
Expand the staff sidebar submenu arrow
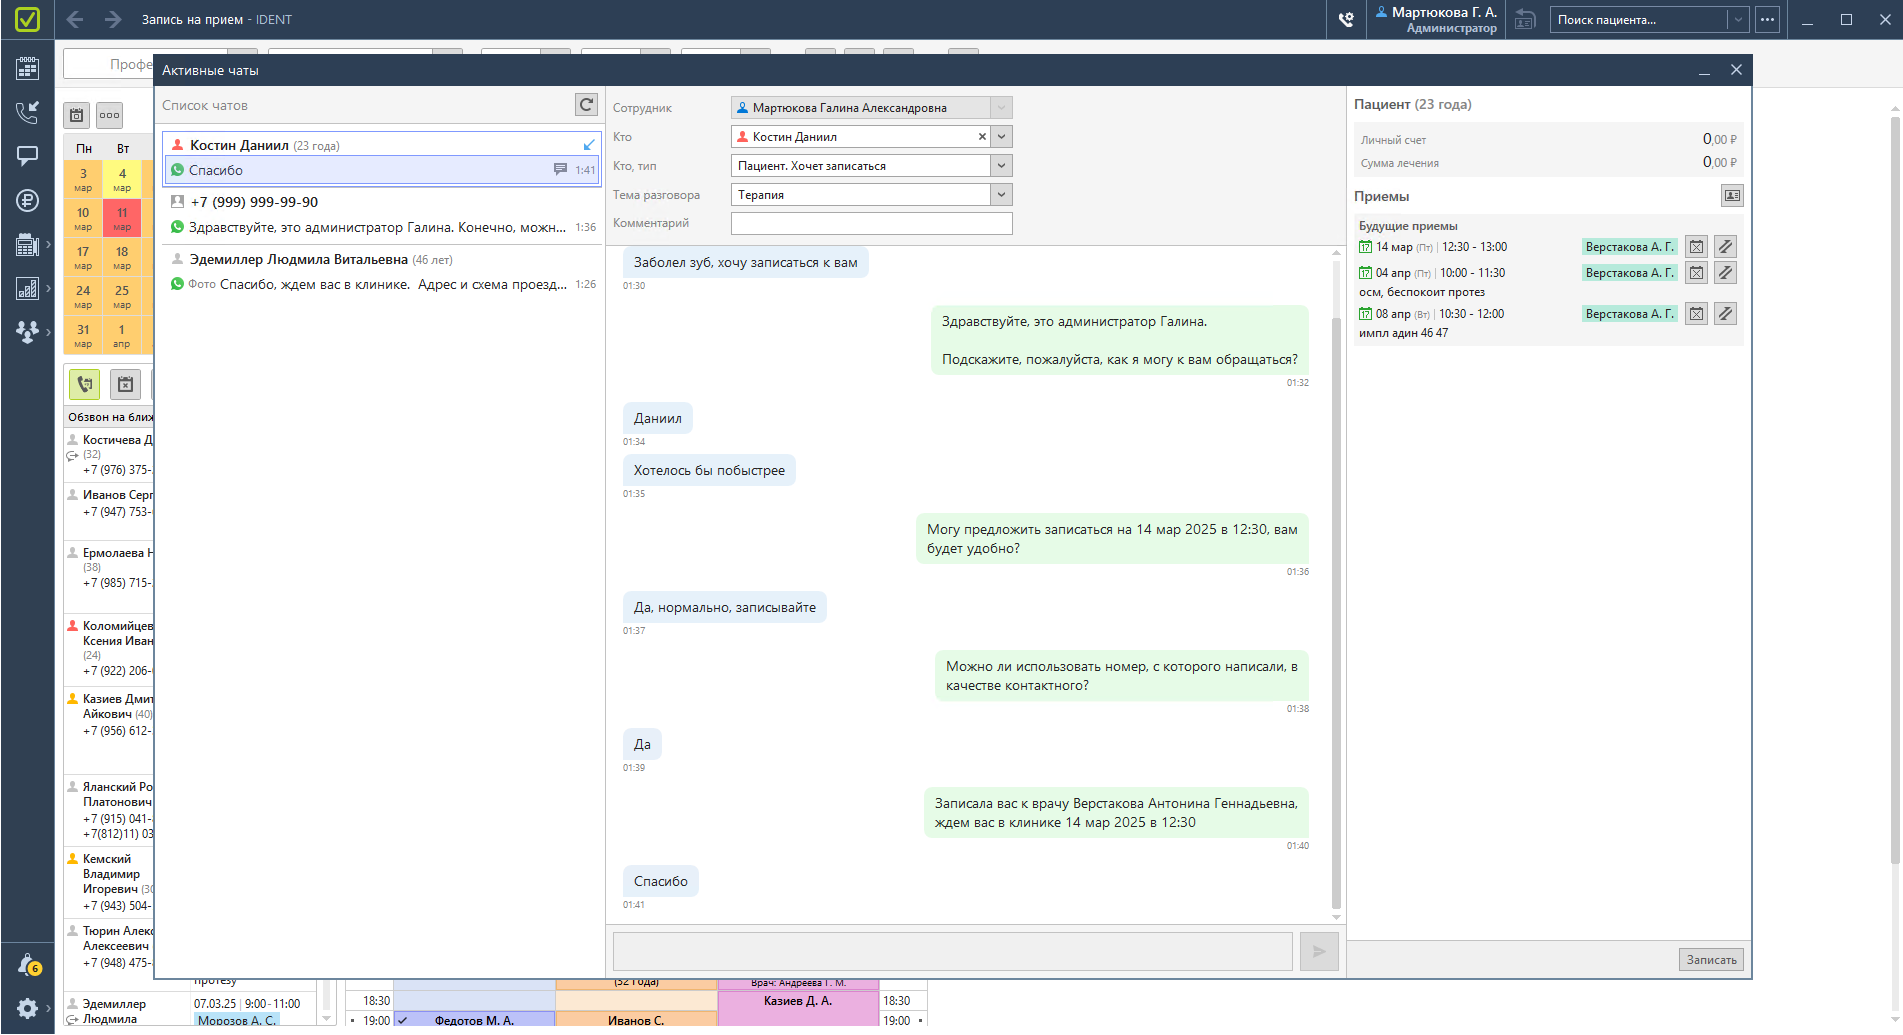[48, 332]
